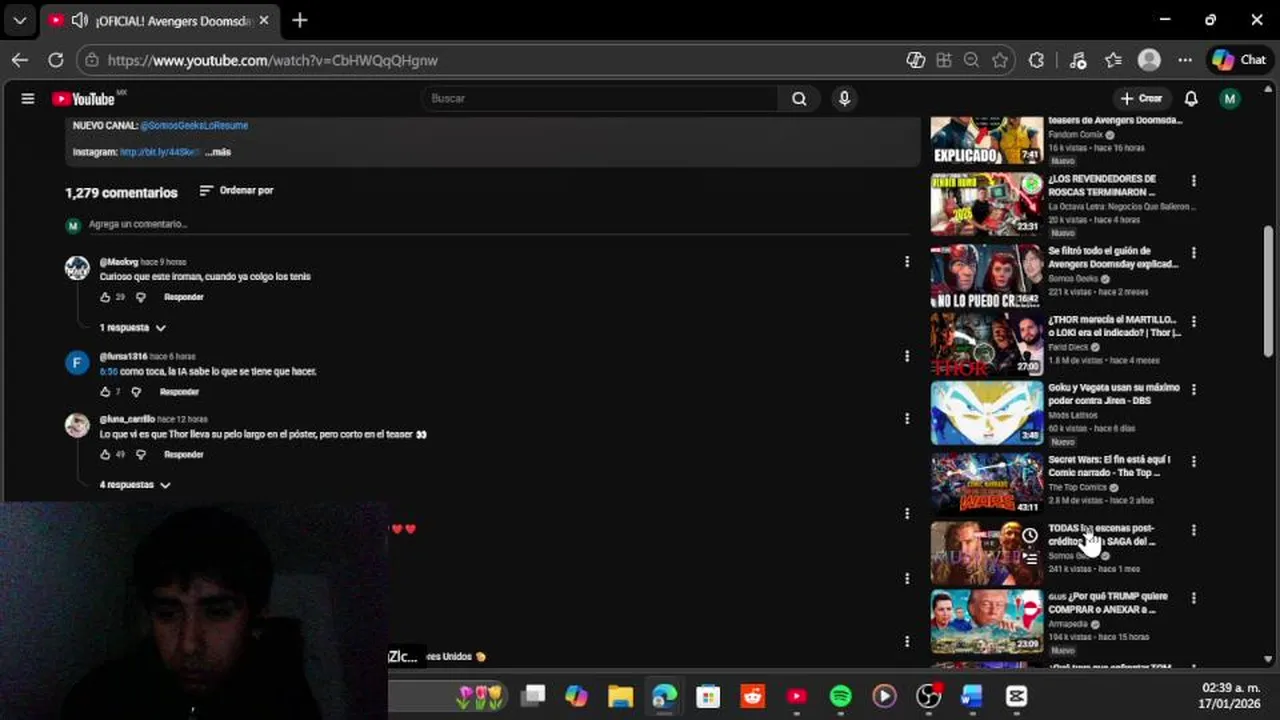Image resolution: width=1280 pixels, height=720 pixels.
Task: Open the YouTube hamburger guide menu
Action: click(x=28, y=98)
